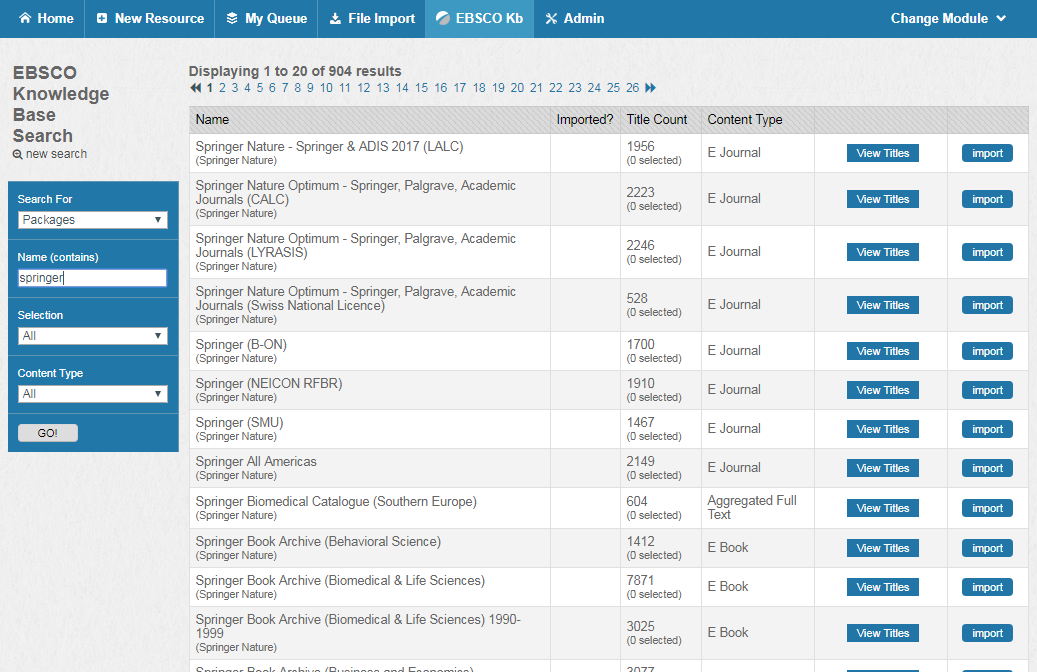View Titles for Springer (B-ON)

click(x=882, y=351)
